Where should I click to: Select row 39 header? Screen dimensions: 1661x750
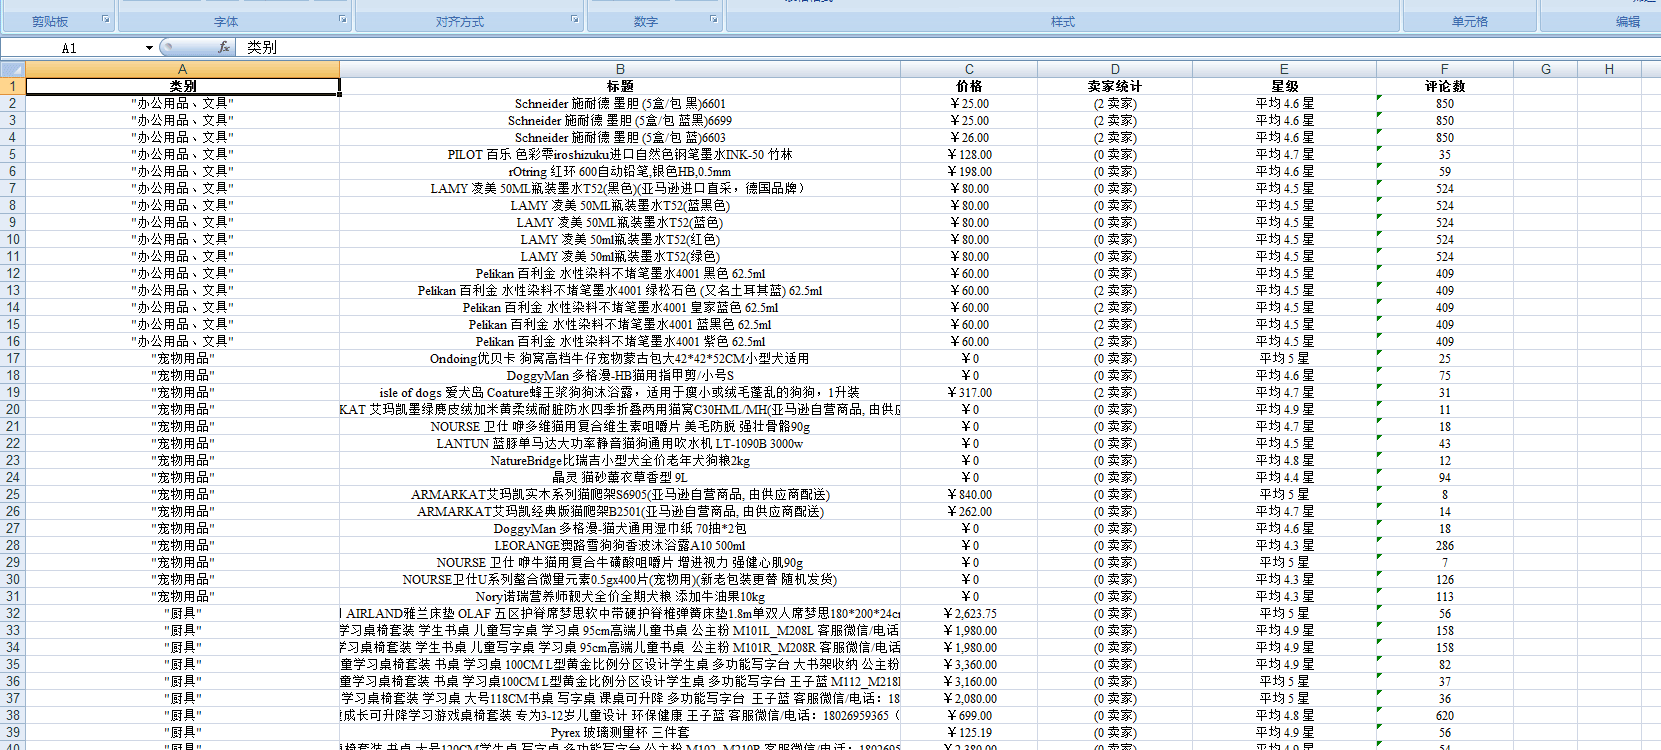13,732
